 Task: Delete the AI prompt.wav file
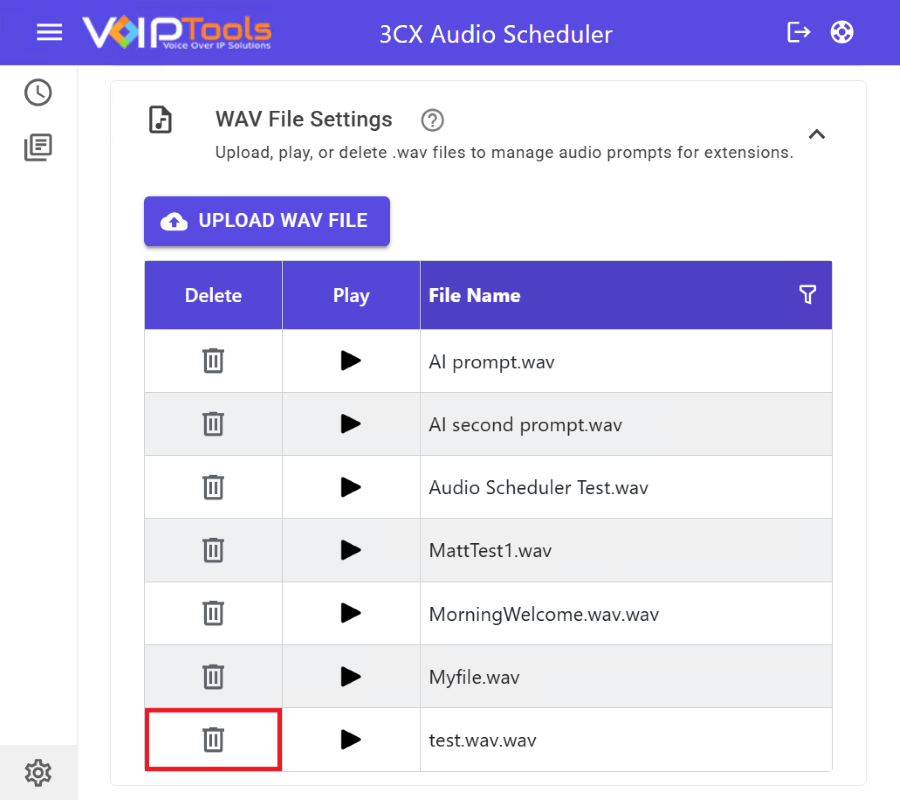[213, 361]
